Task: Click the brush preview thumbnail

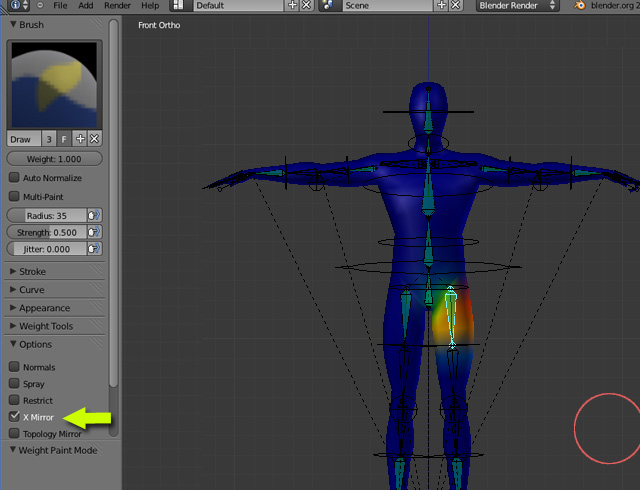Action: point(54,85)
